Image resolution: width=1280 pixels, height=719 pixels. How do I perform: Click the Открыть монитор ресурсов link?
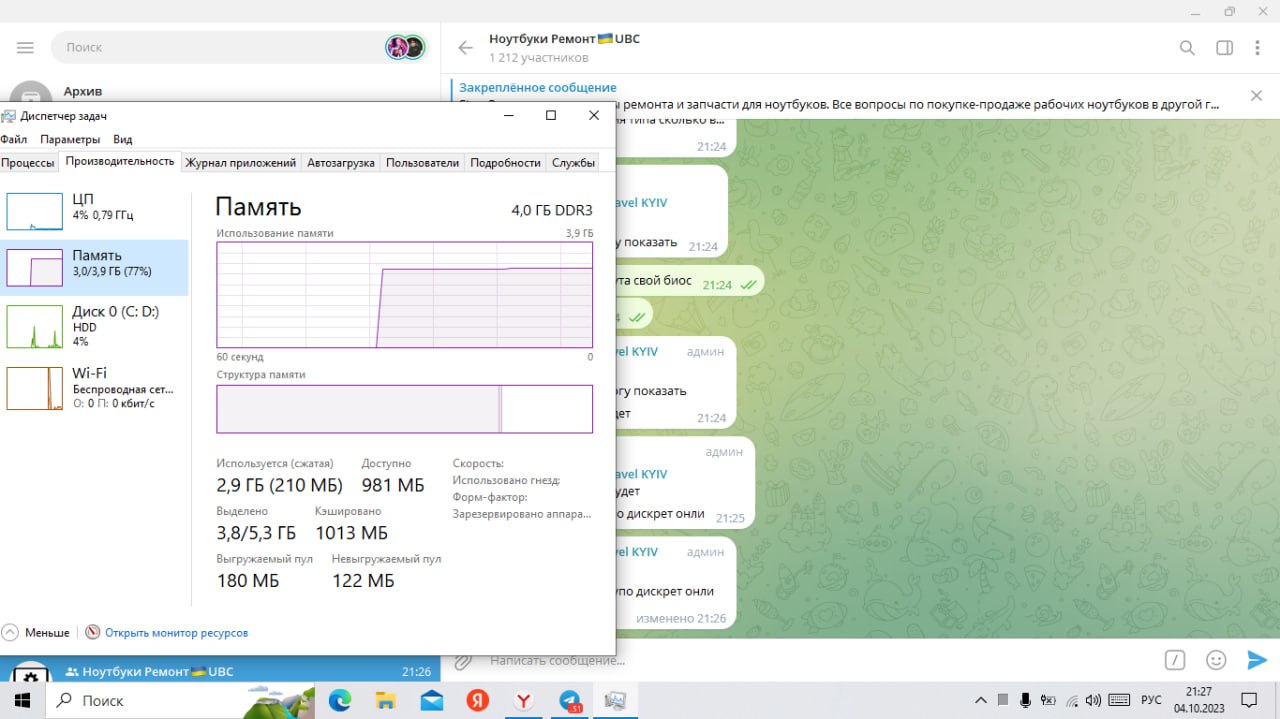tap(176, 633)
